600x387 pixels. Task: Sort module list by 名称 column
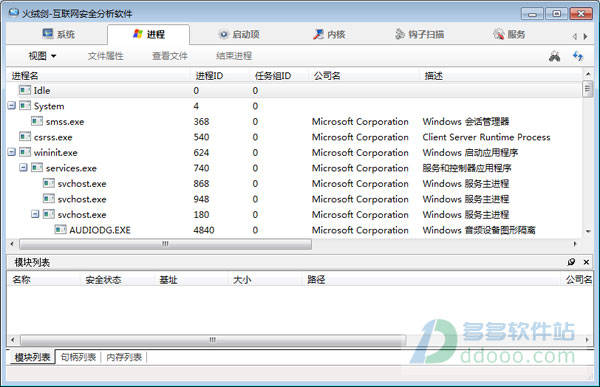pyautogui.click(x=44, y=280)
